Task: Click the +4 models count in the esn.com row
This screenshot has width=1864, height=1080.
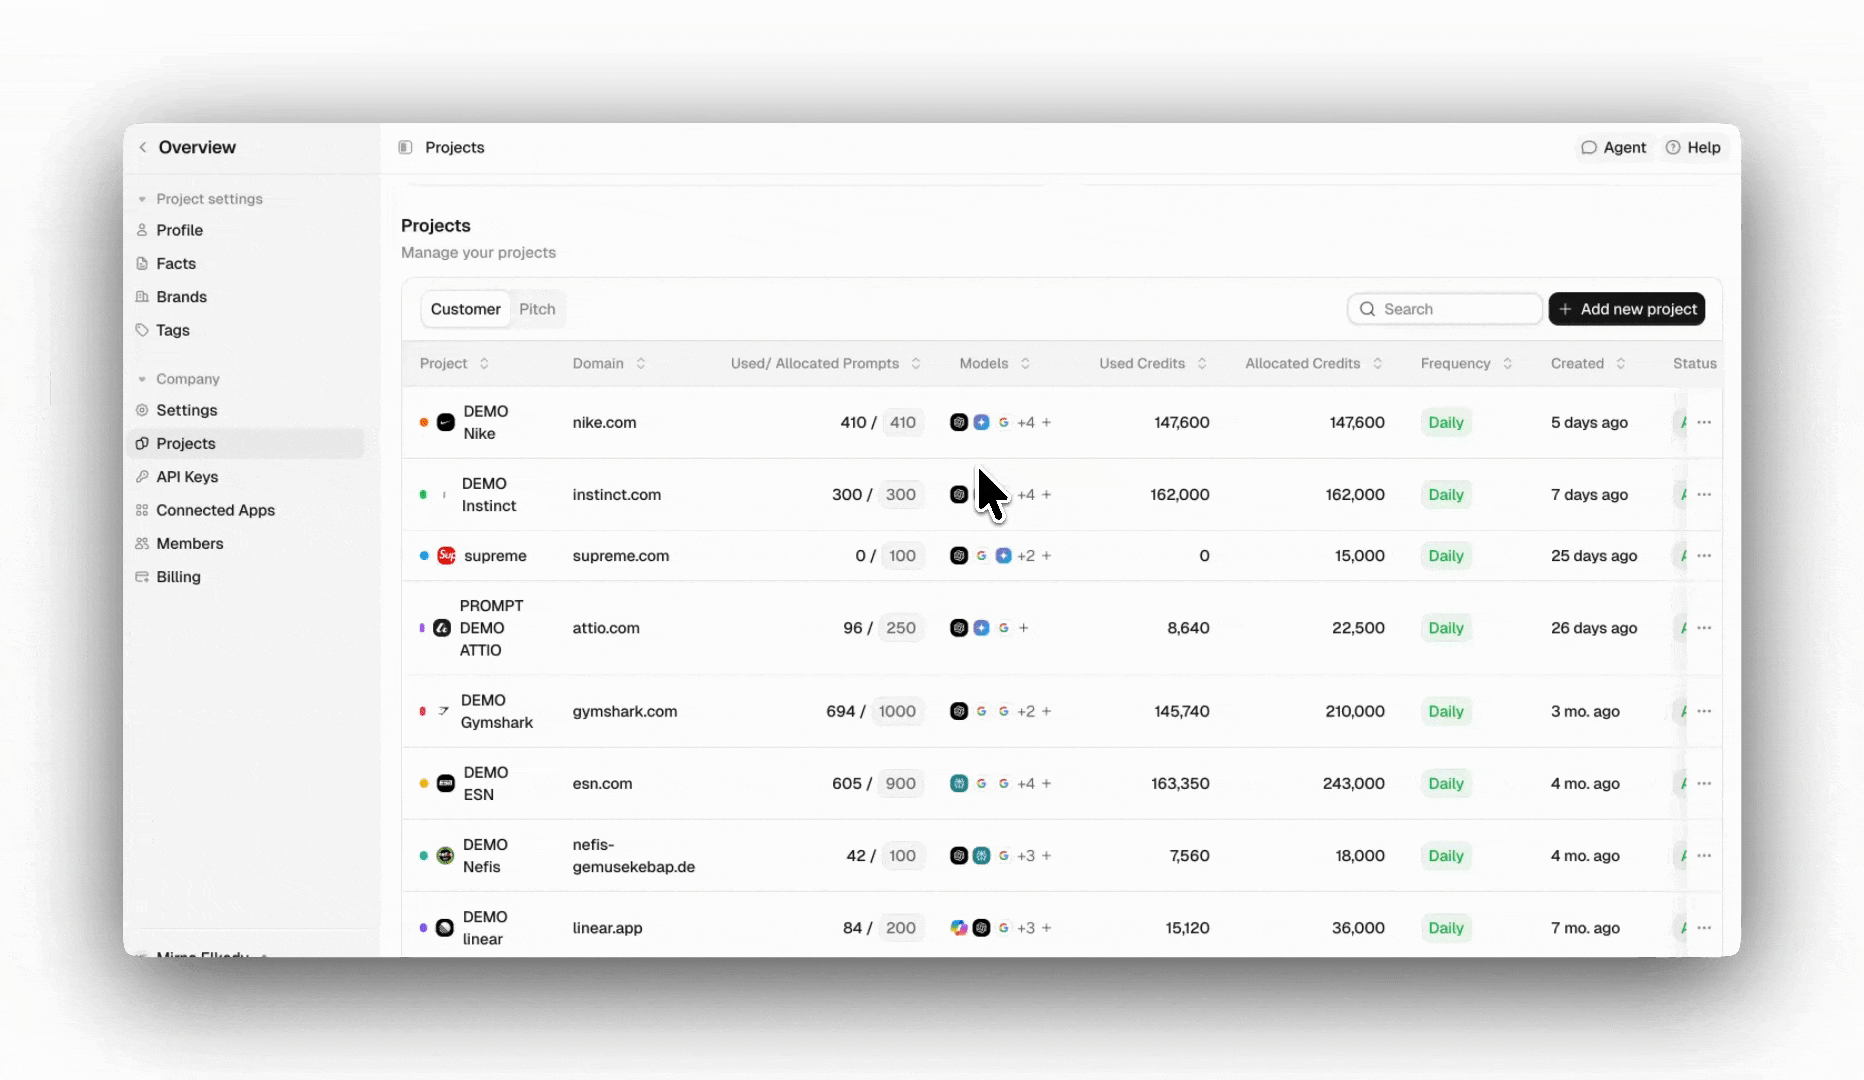Action: click(1026, 783)
